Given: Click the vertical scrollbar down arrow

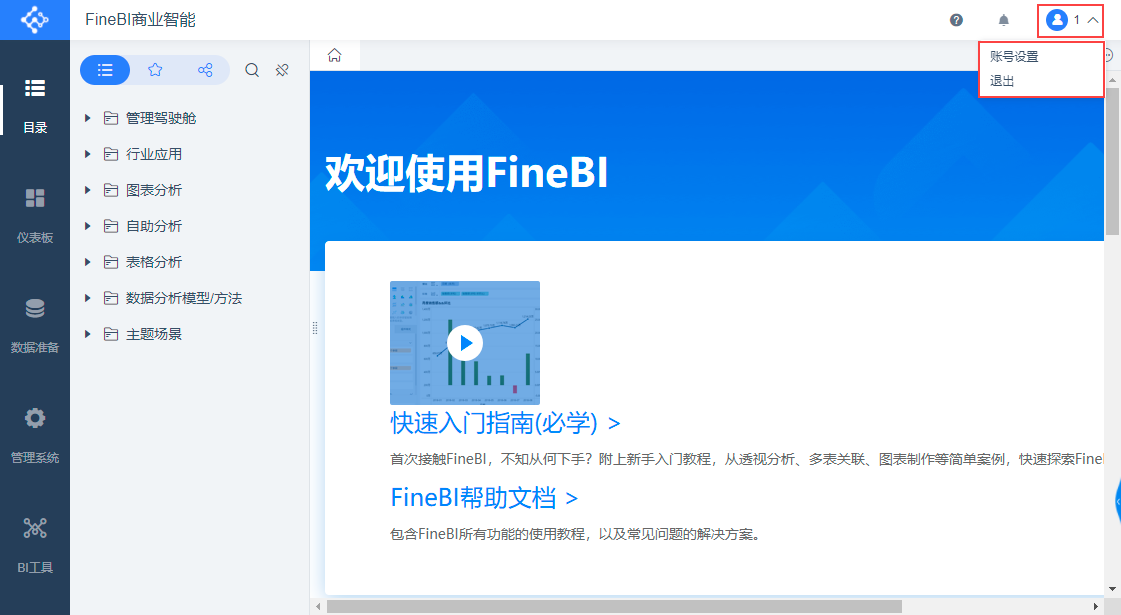Looking at the screenshot, I should point(1112,589).
